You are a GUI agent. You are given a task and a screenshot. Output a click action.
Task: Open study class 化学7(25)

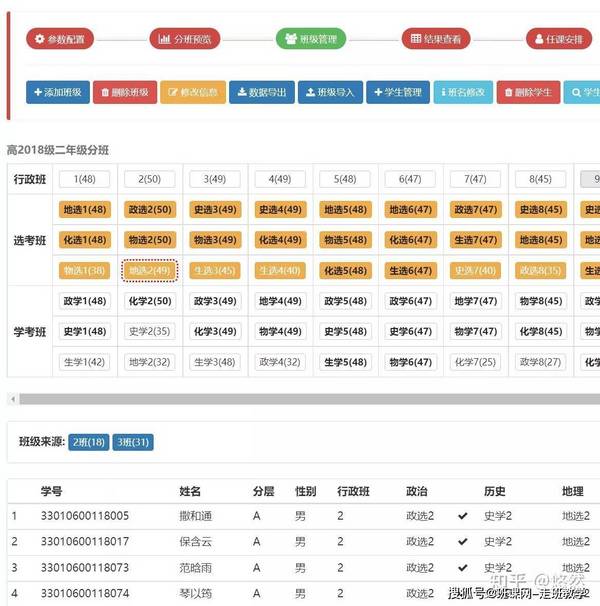pos(475,362)
